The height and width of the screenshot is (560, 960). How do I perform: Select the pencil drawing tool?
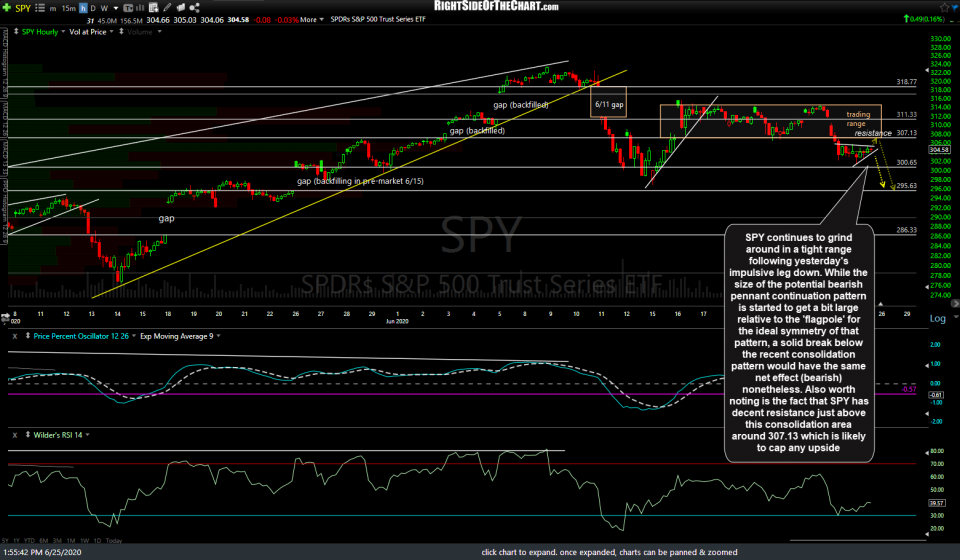pyautogui.click(x=167, y=7)
